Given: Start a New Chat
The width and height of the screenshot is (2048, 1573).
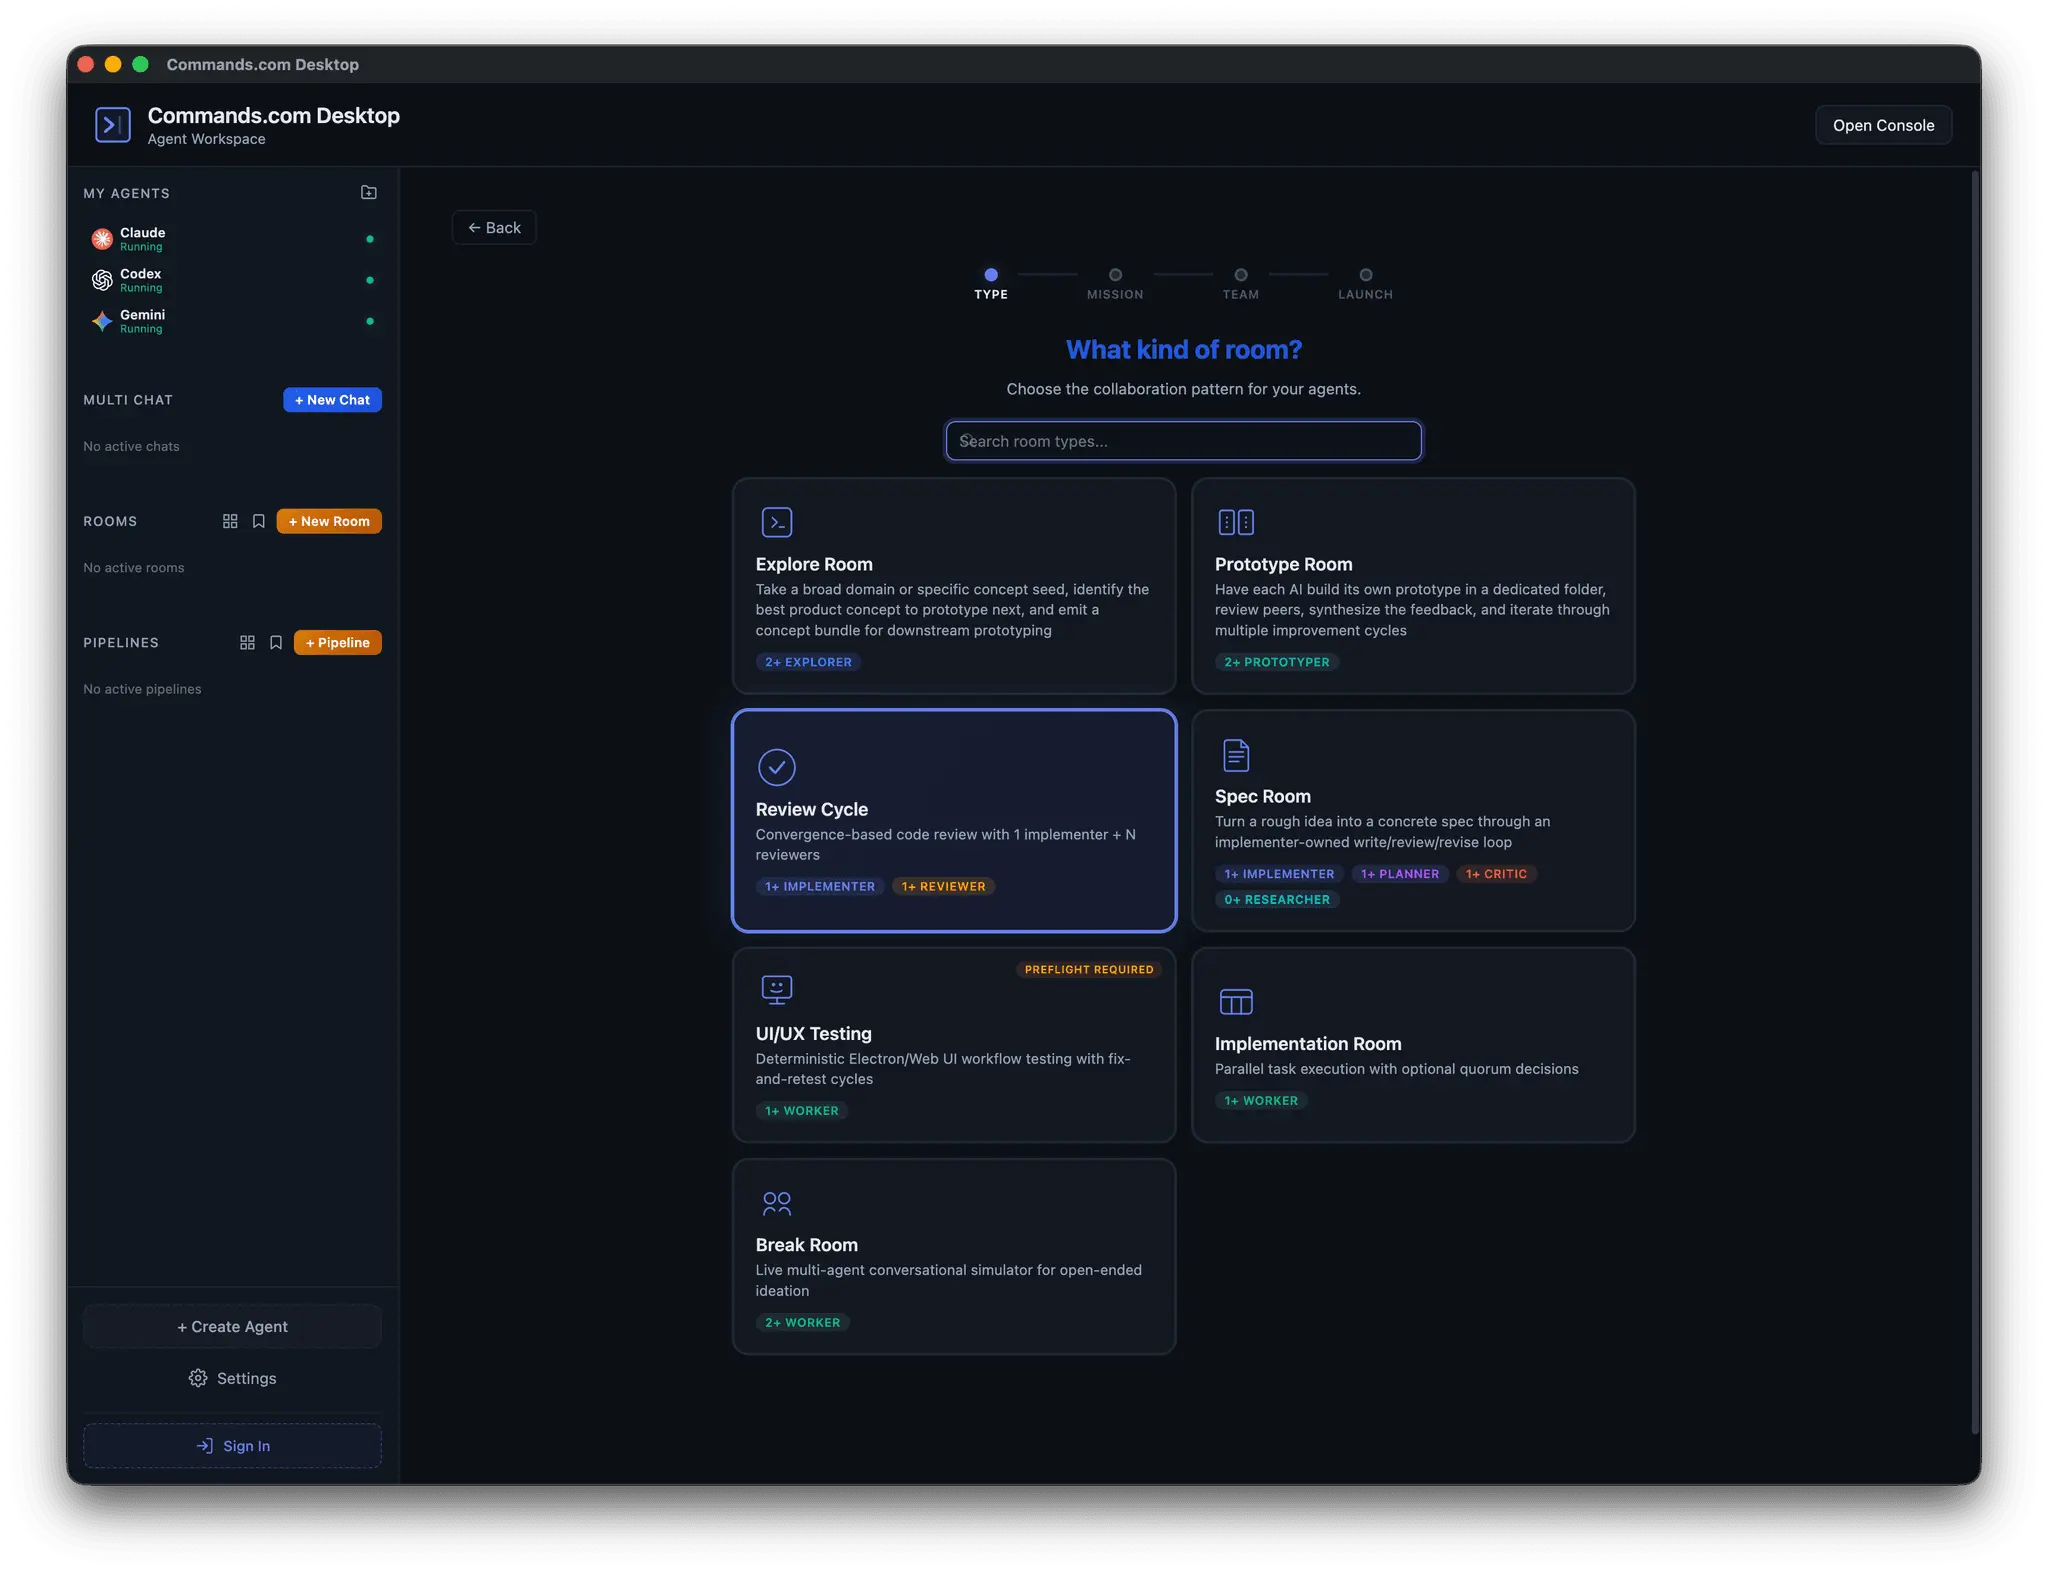Looking at the screenshot, I should (332, 399).
